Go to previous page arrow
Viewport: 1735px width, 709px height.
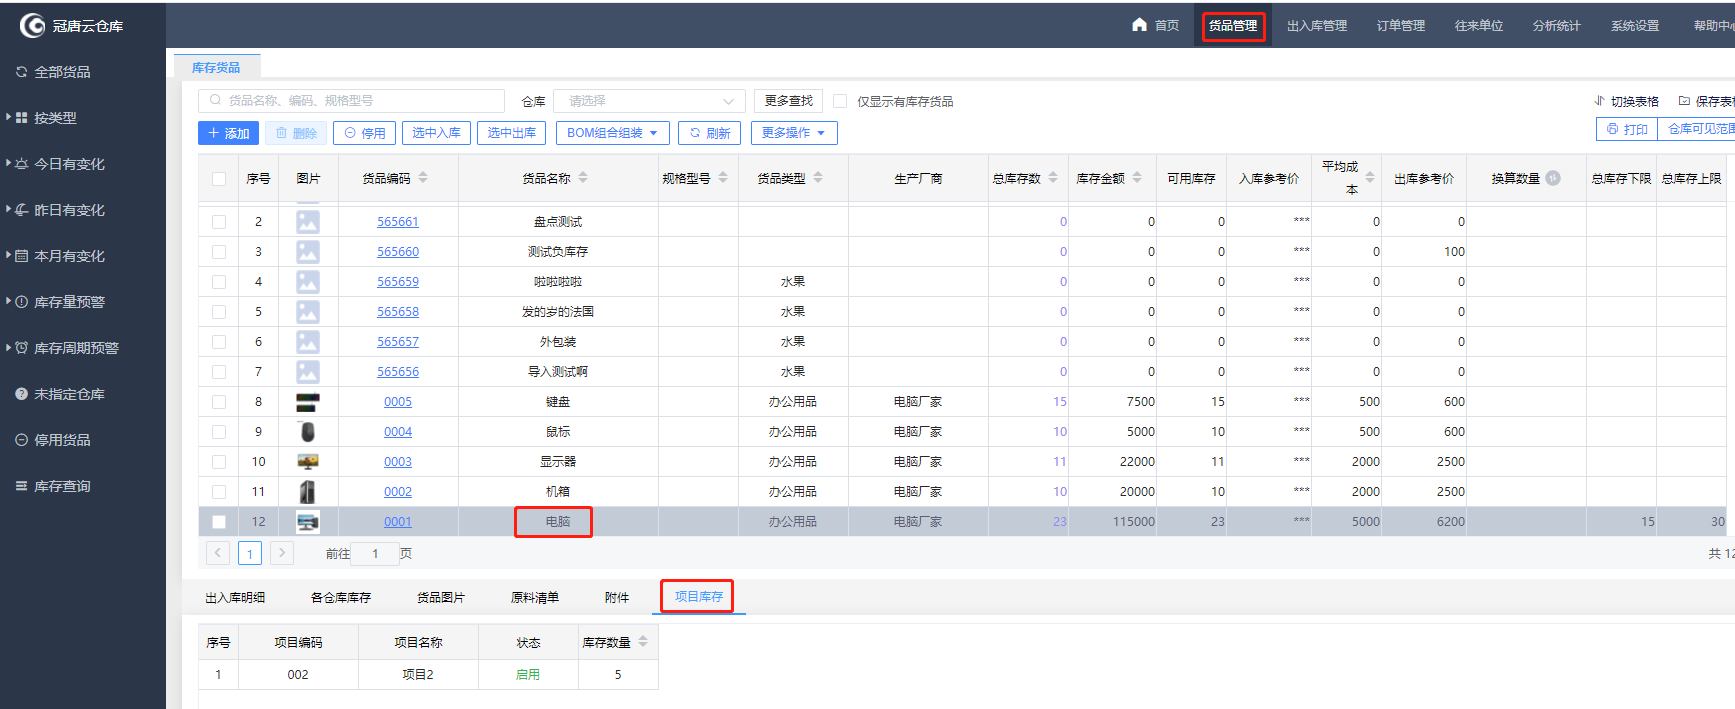(x=218, y=553)
